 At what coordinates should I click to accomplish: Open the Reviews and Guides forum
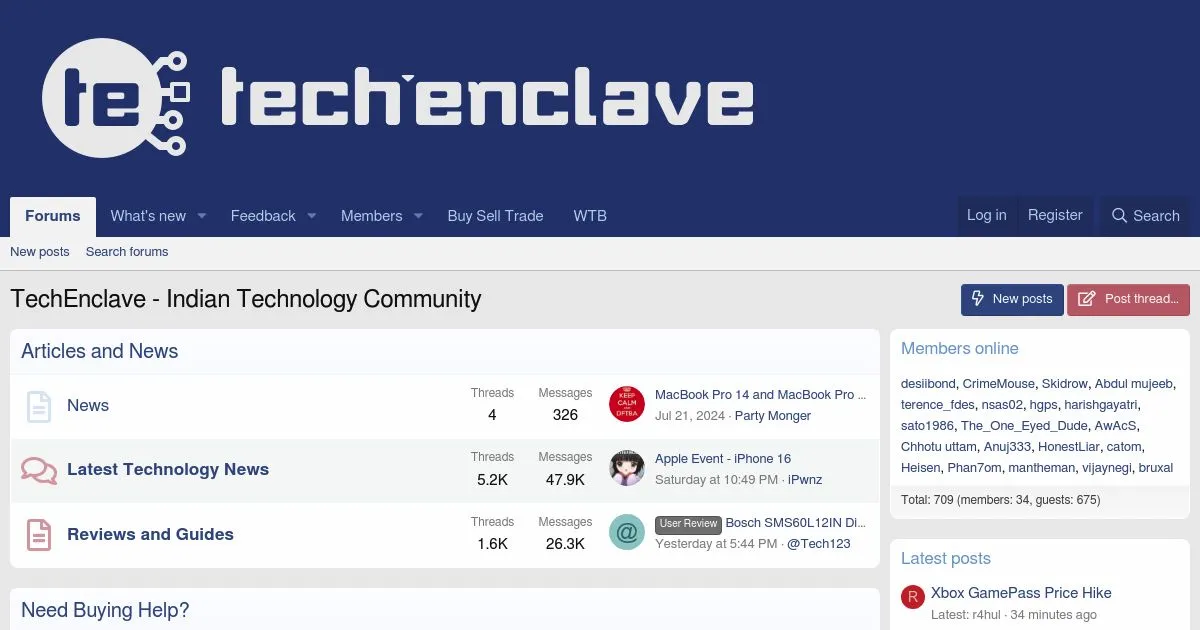[x=150, y=534]
